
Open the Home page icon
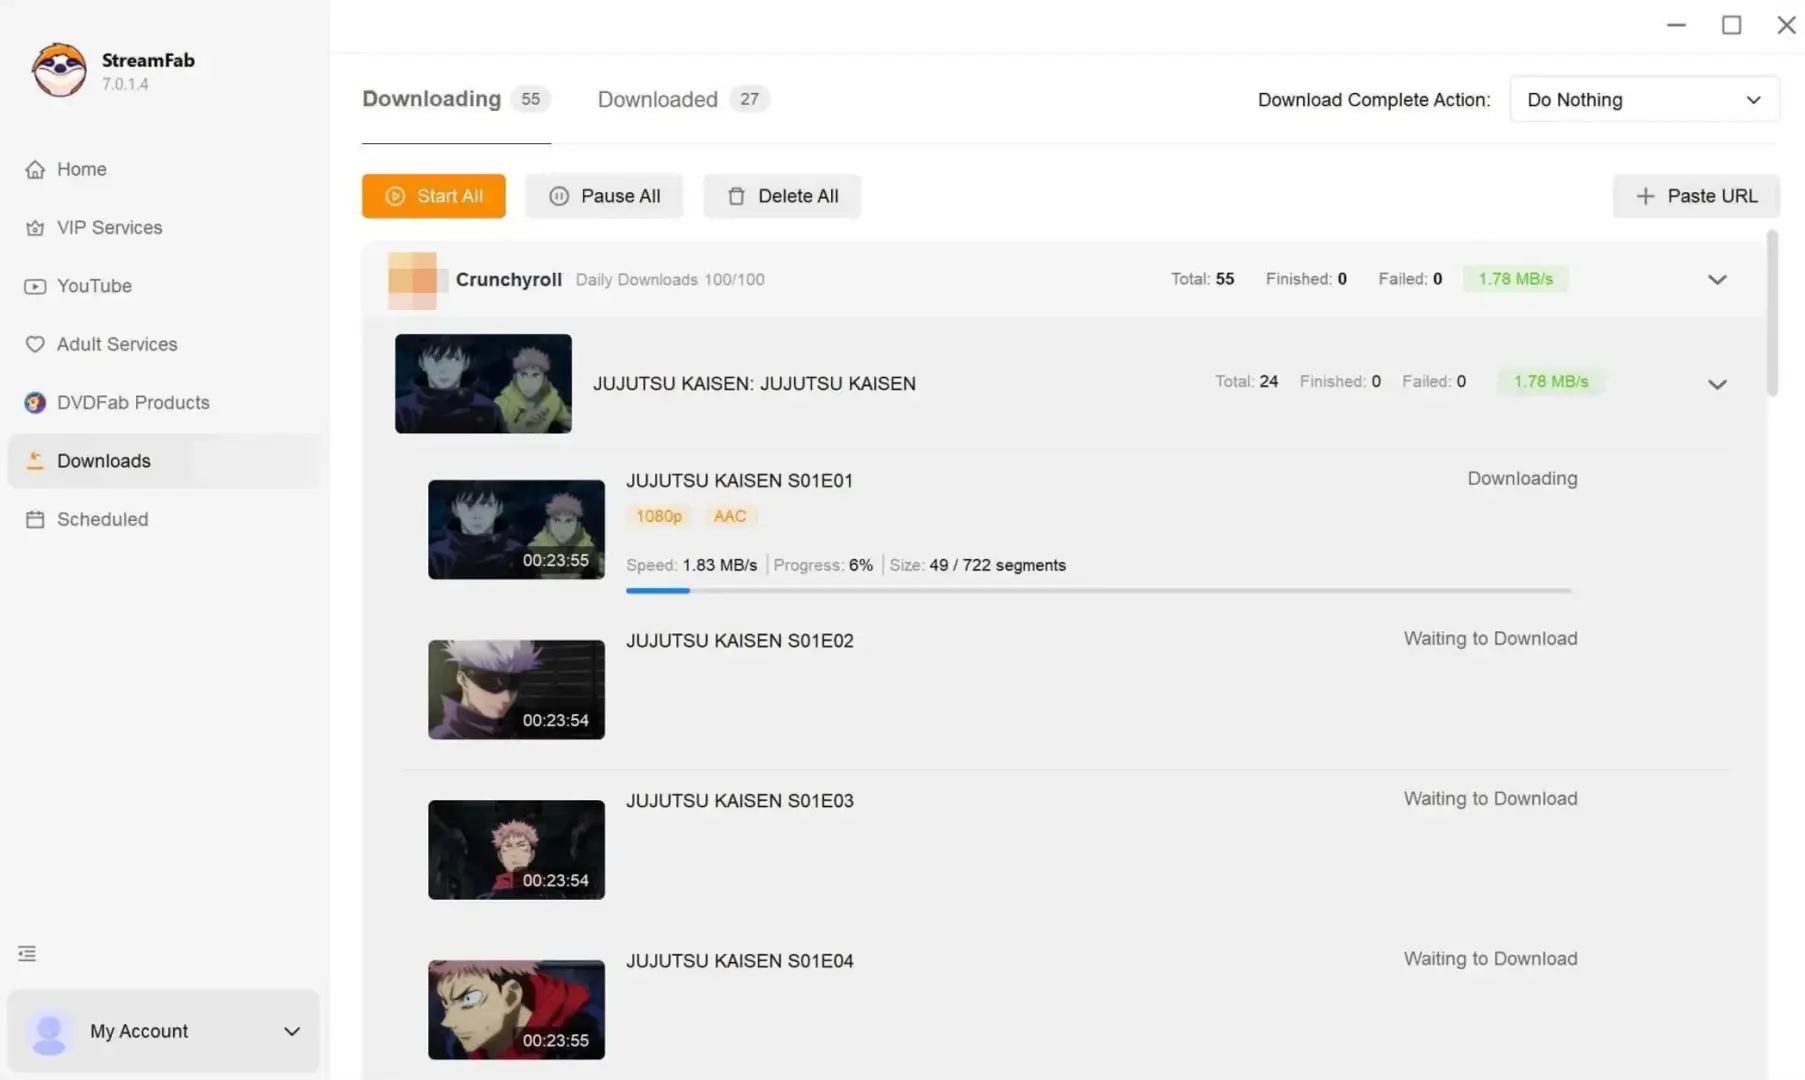coord(35,170)
